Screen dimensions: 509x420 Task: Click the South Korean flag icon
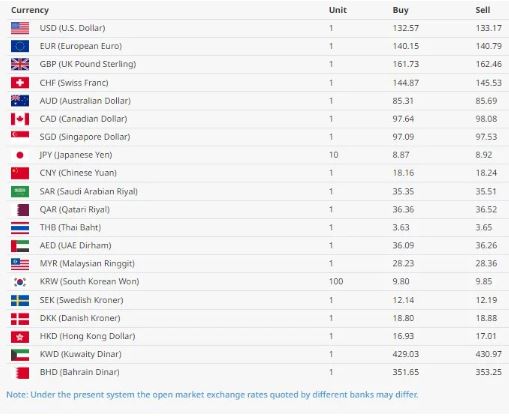pyautogui.click(x=20, y=282)
